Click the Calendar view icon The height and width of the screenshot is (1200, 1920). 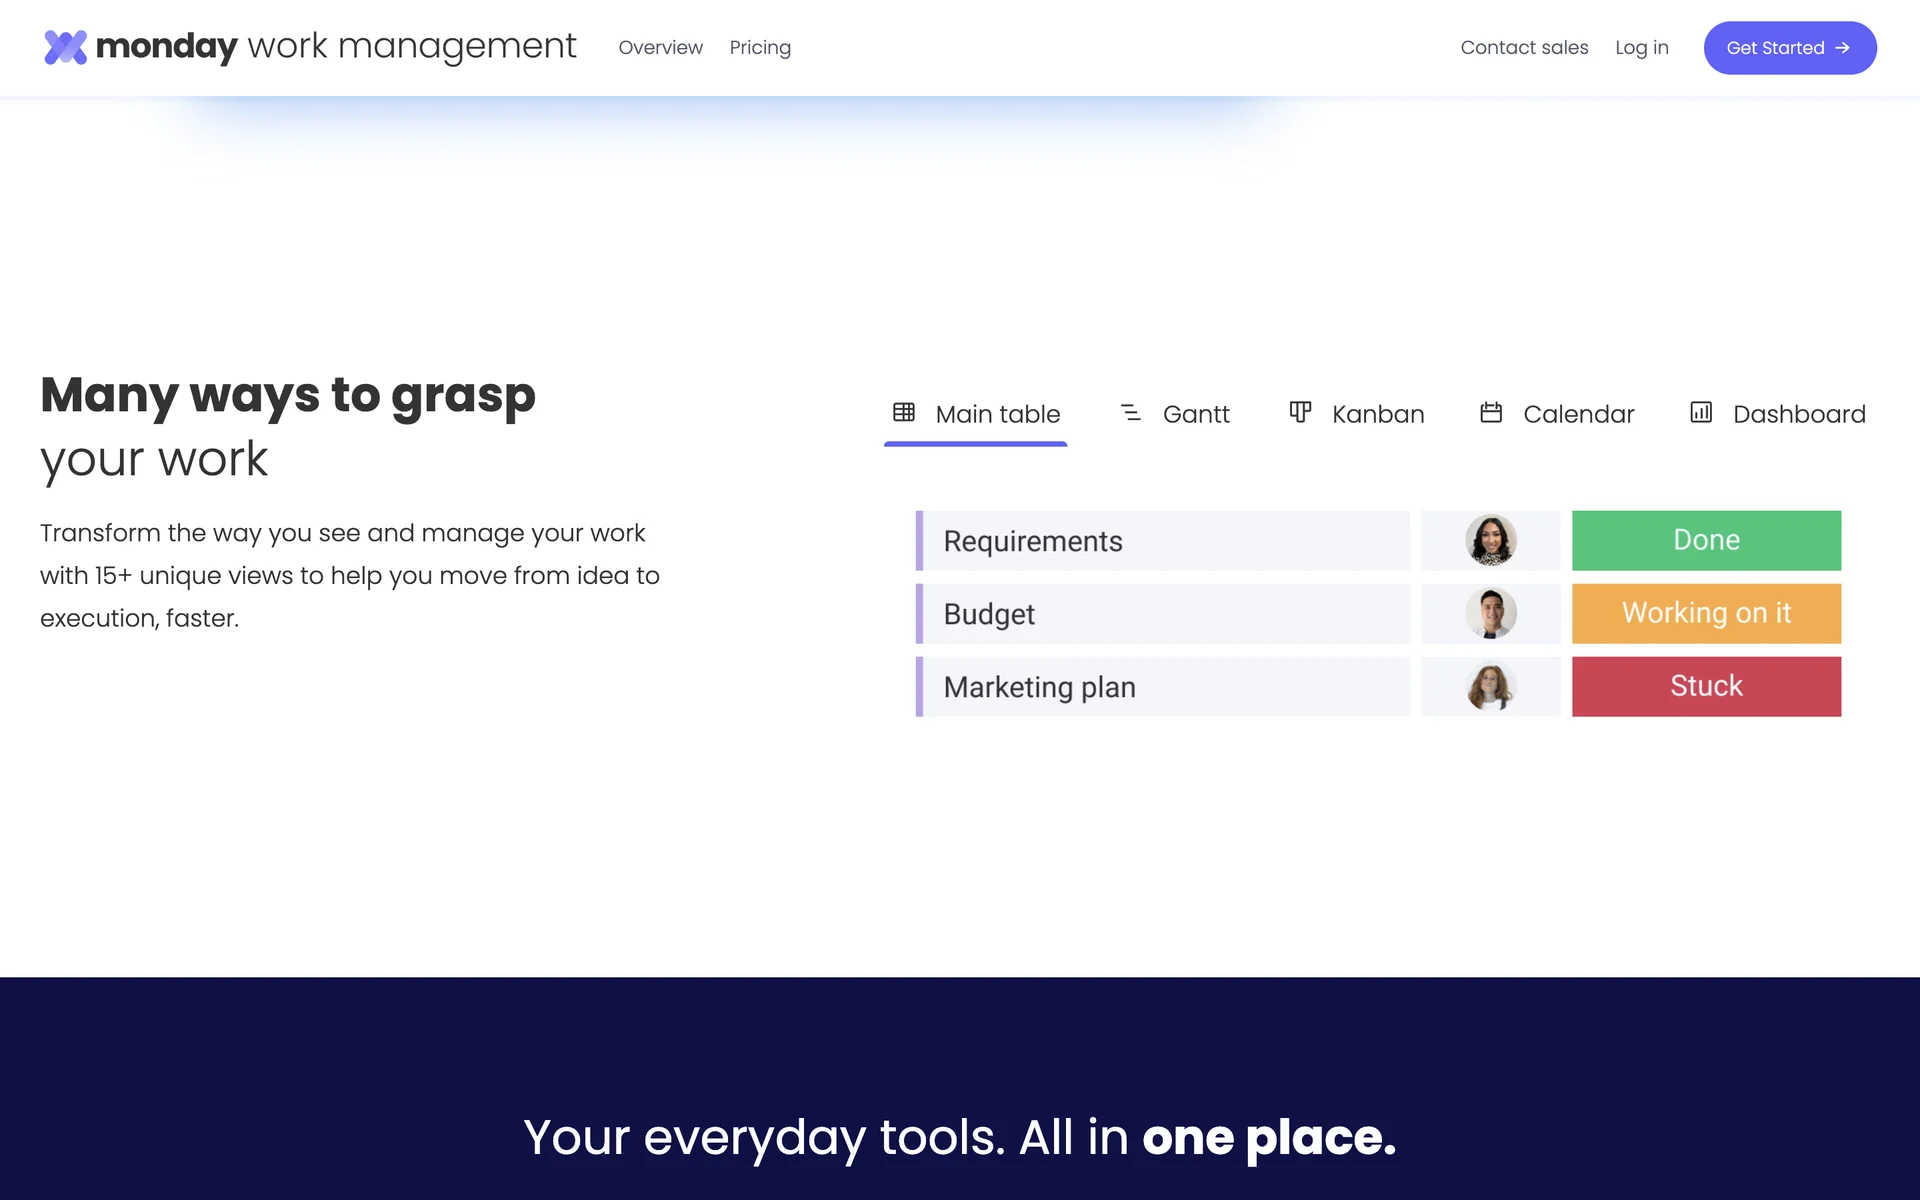[x=1490, y=412]
